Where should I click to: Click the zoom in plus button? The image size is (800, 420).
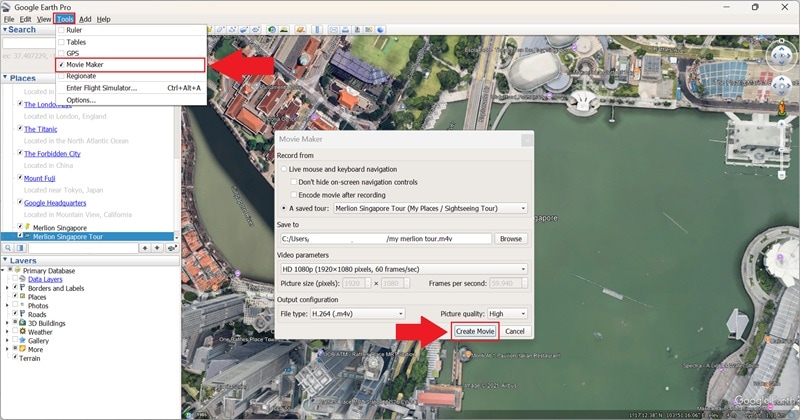point(781,124)
